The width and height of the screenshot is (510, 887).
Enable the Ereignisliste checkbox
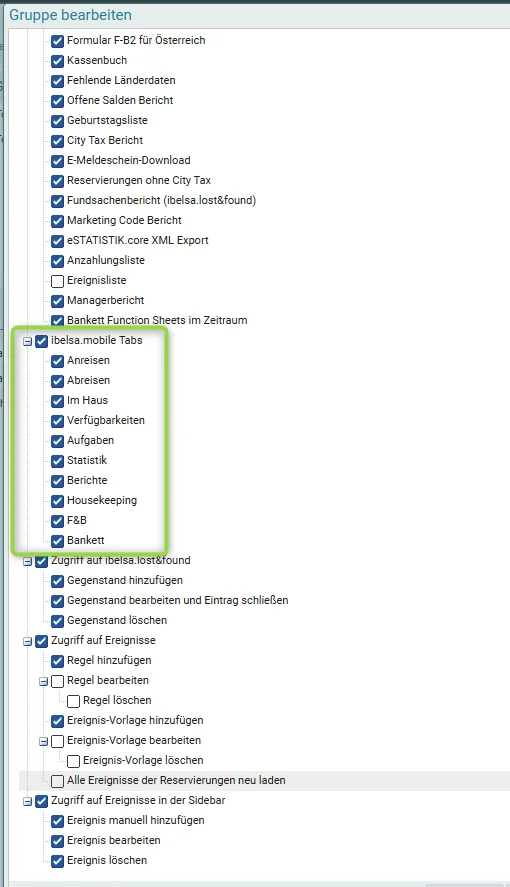coord(57,281)
